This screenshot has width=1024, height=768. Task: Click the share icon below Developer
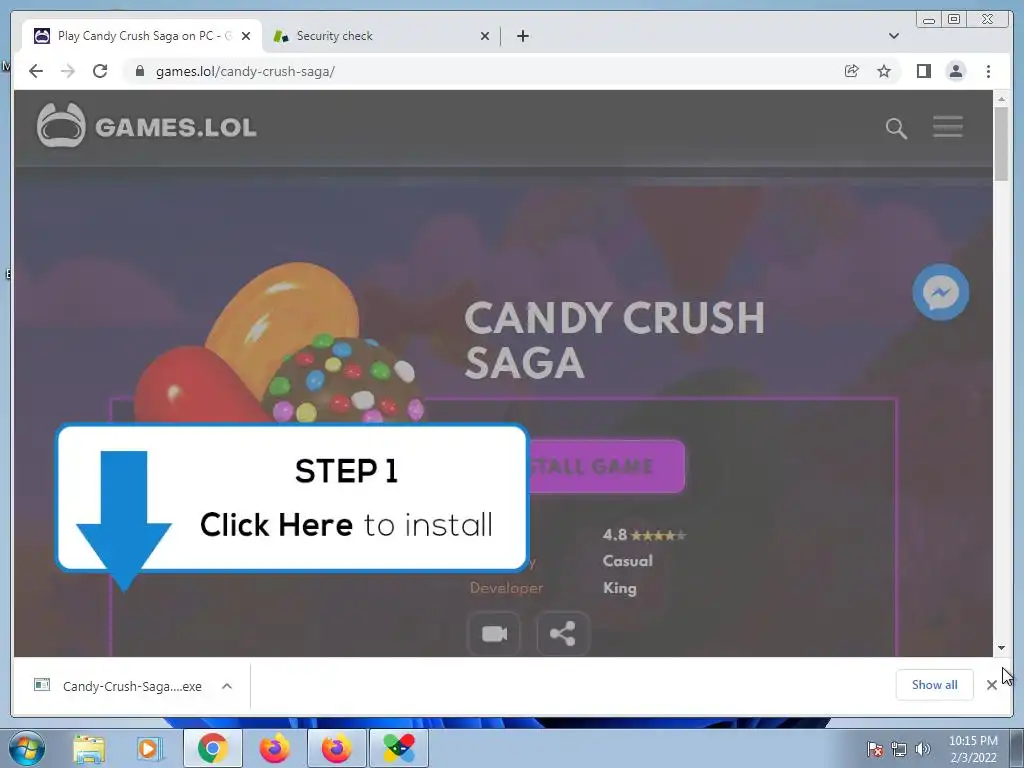[562, 633]
